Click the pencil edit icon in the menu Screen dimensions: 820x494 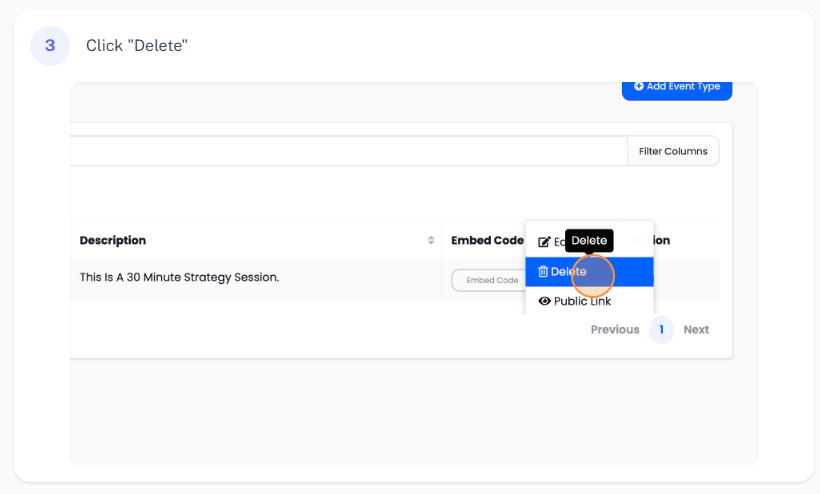544,242
